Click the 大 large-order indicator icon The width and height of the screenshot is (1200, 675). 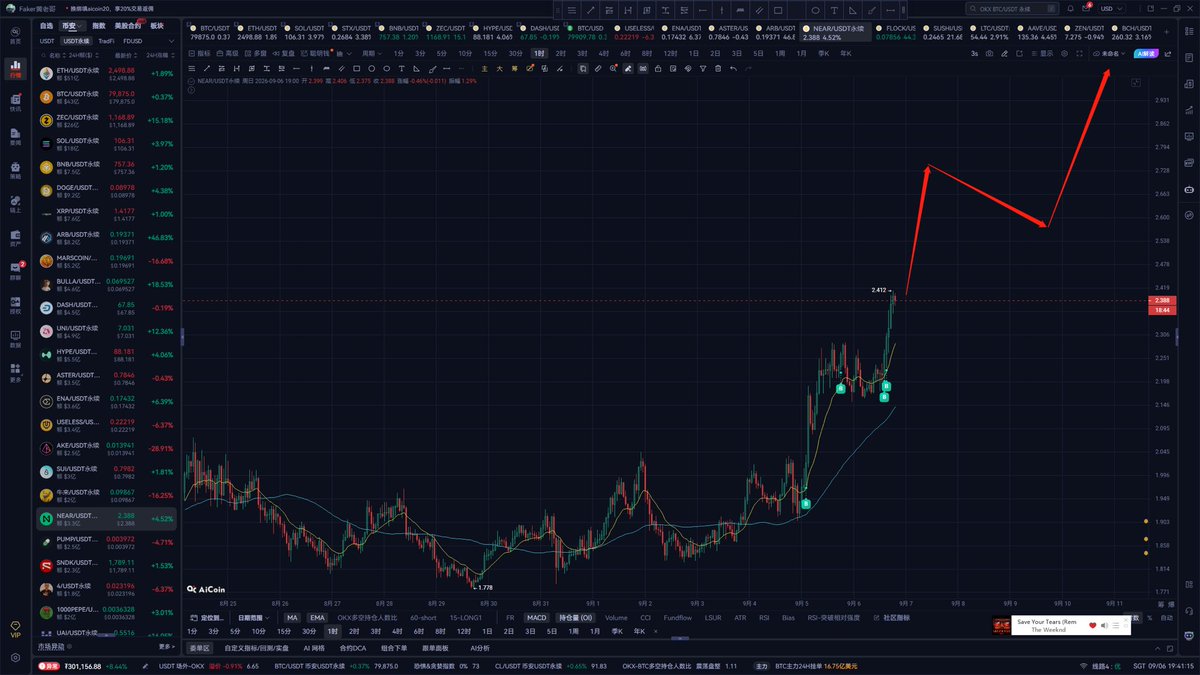[500, 69]
